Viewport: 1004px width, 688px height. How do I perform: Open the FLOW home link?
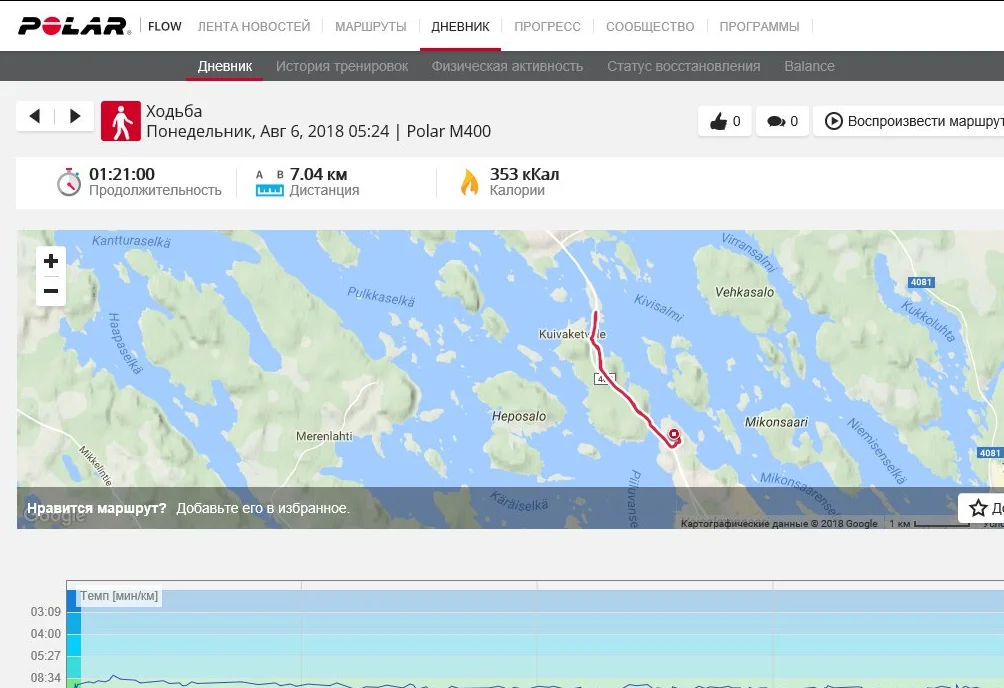(x=165, y=26)
